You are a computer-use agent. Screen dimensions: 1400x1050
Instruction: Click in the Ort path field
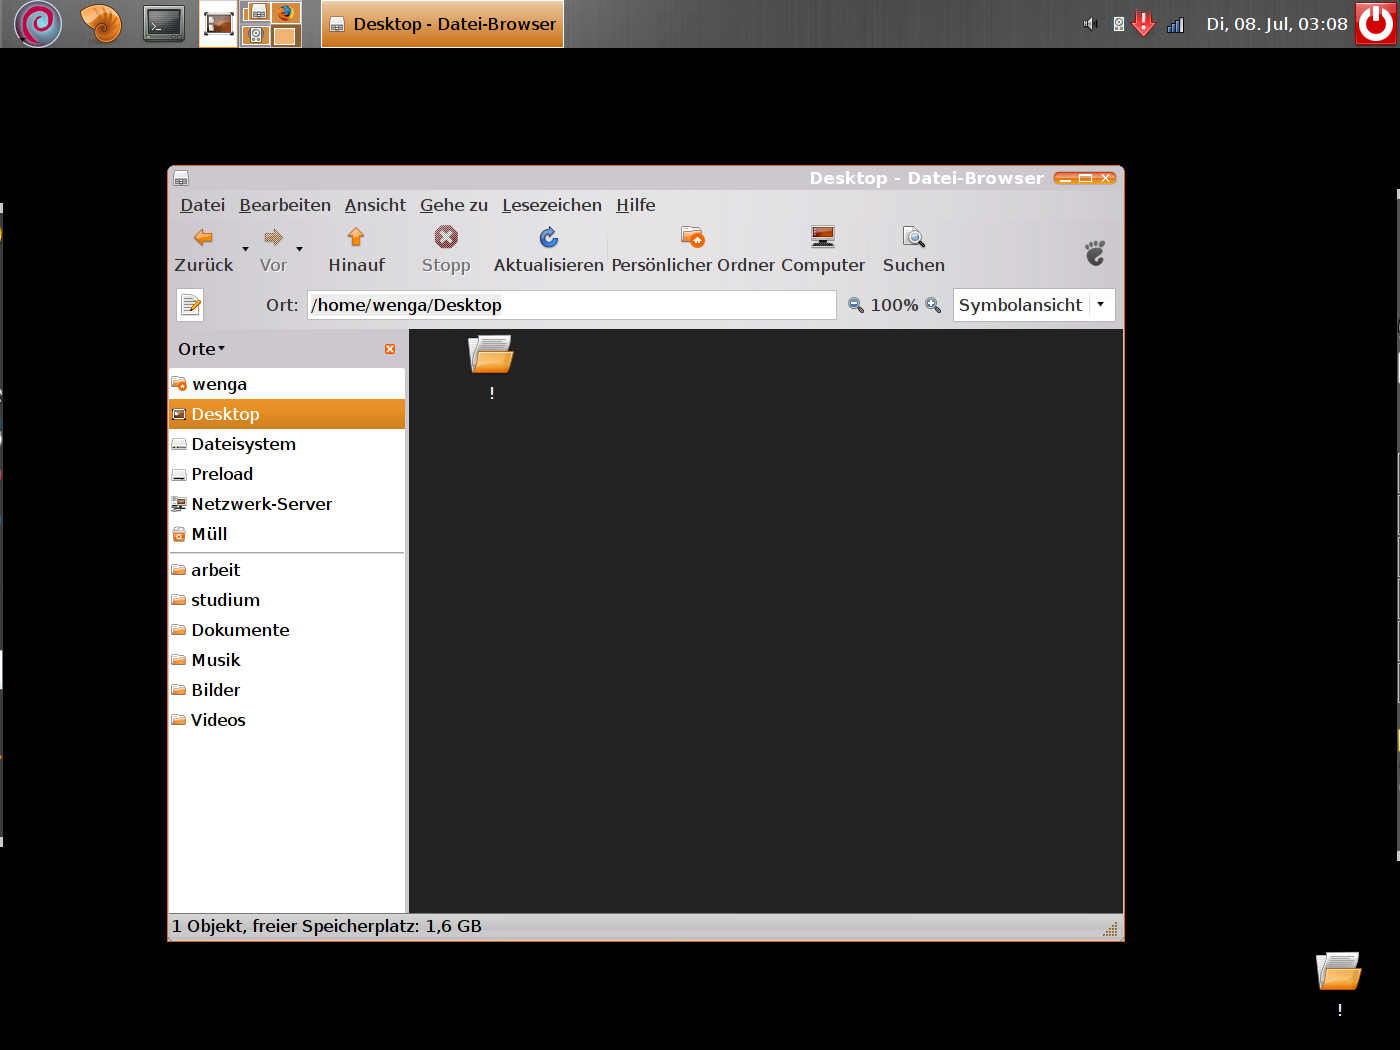pyautogui.click(x=572, y=305)
